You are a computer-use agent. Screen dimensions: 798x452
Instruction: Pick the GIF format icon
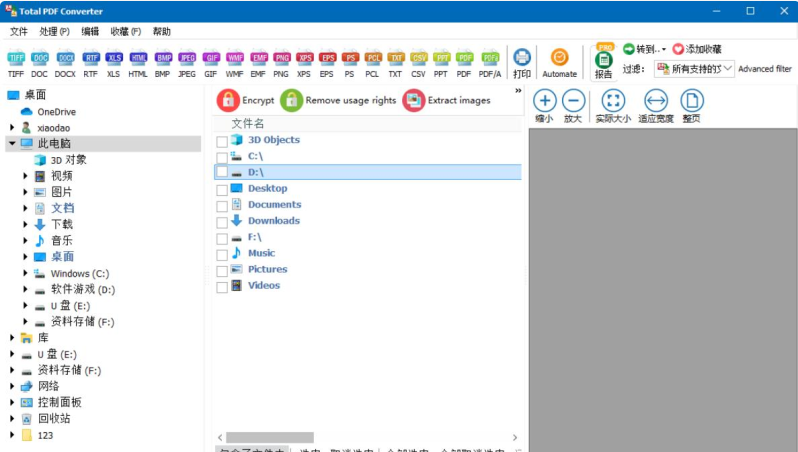coord(211,64)
